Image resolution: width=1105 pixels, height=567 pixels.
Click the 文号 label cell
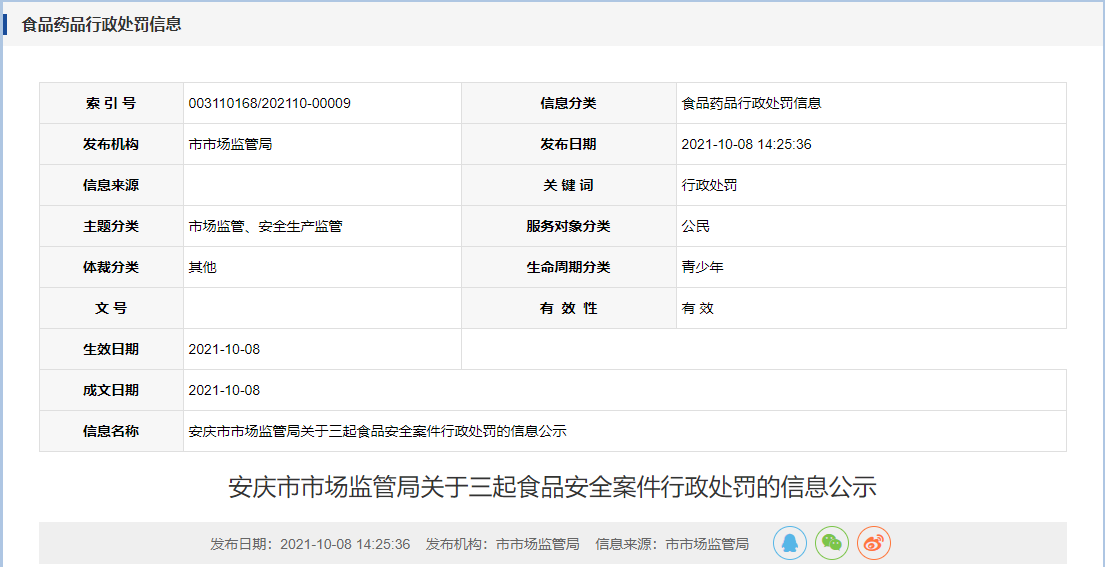111,308
